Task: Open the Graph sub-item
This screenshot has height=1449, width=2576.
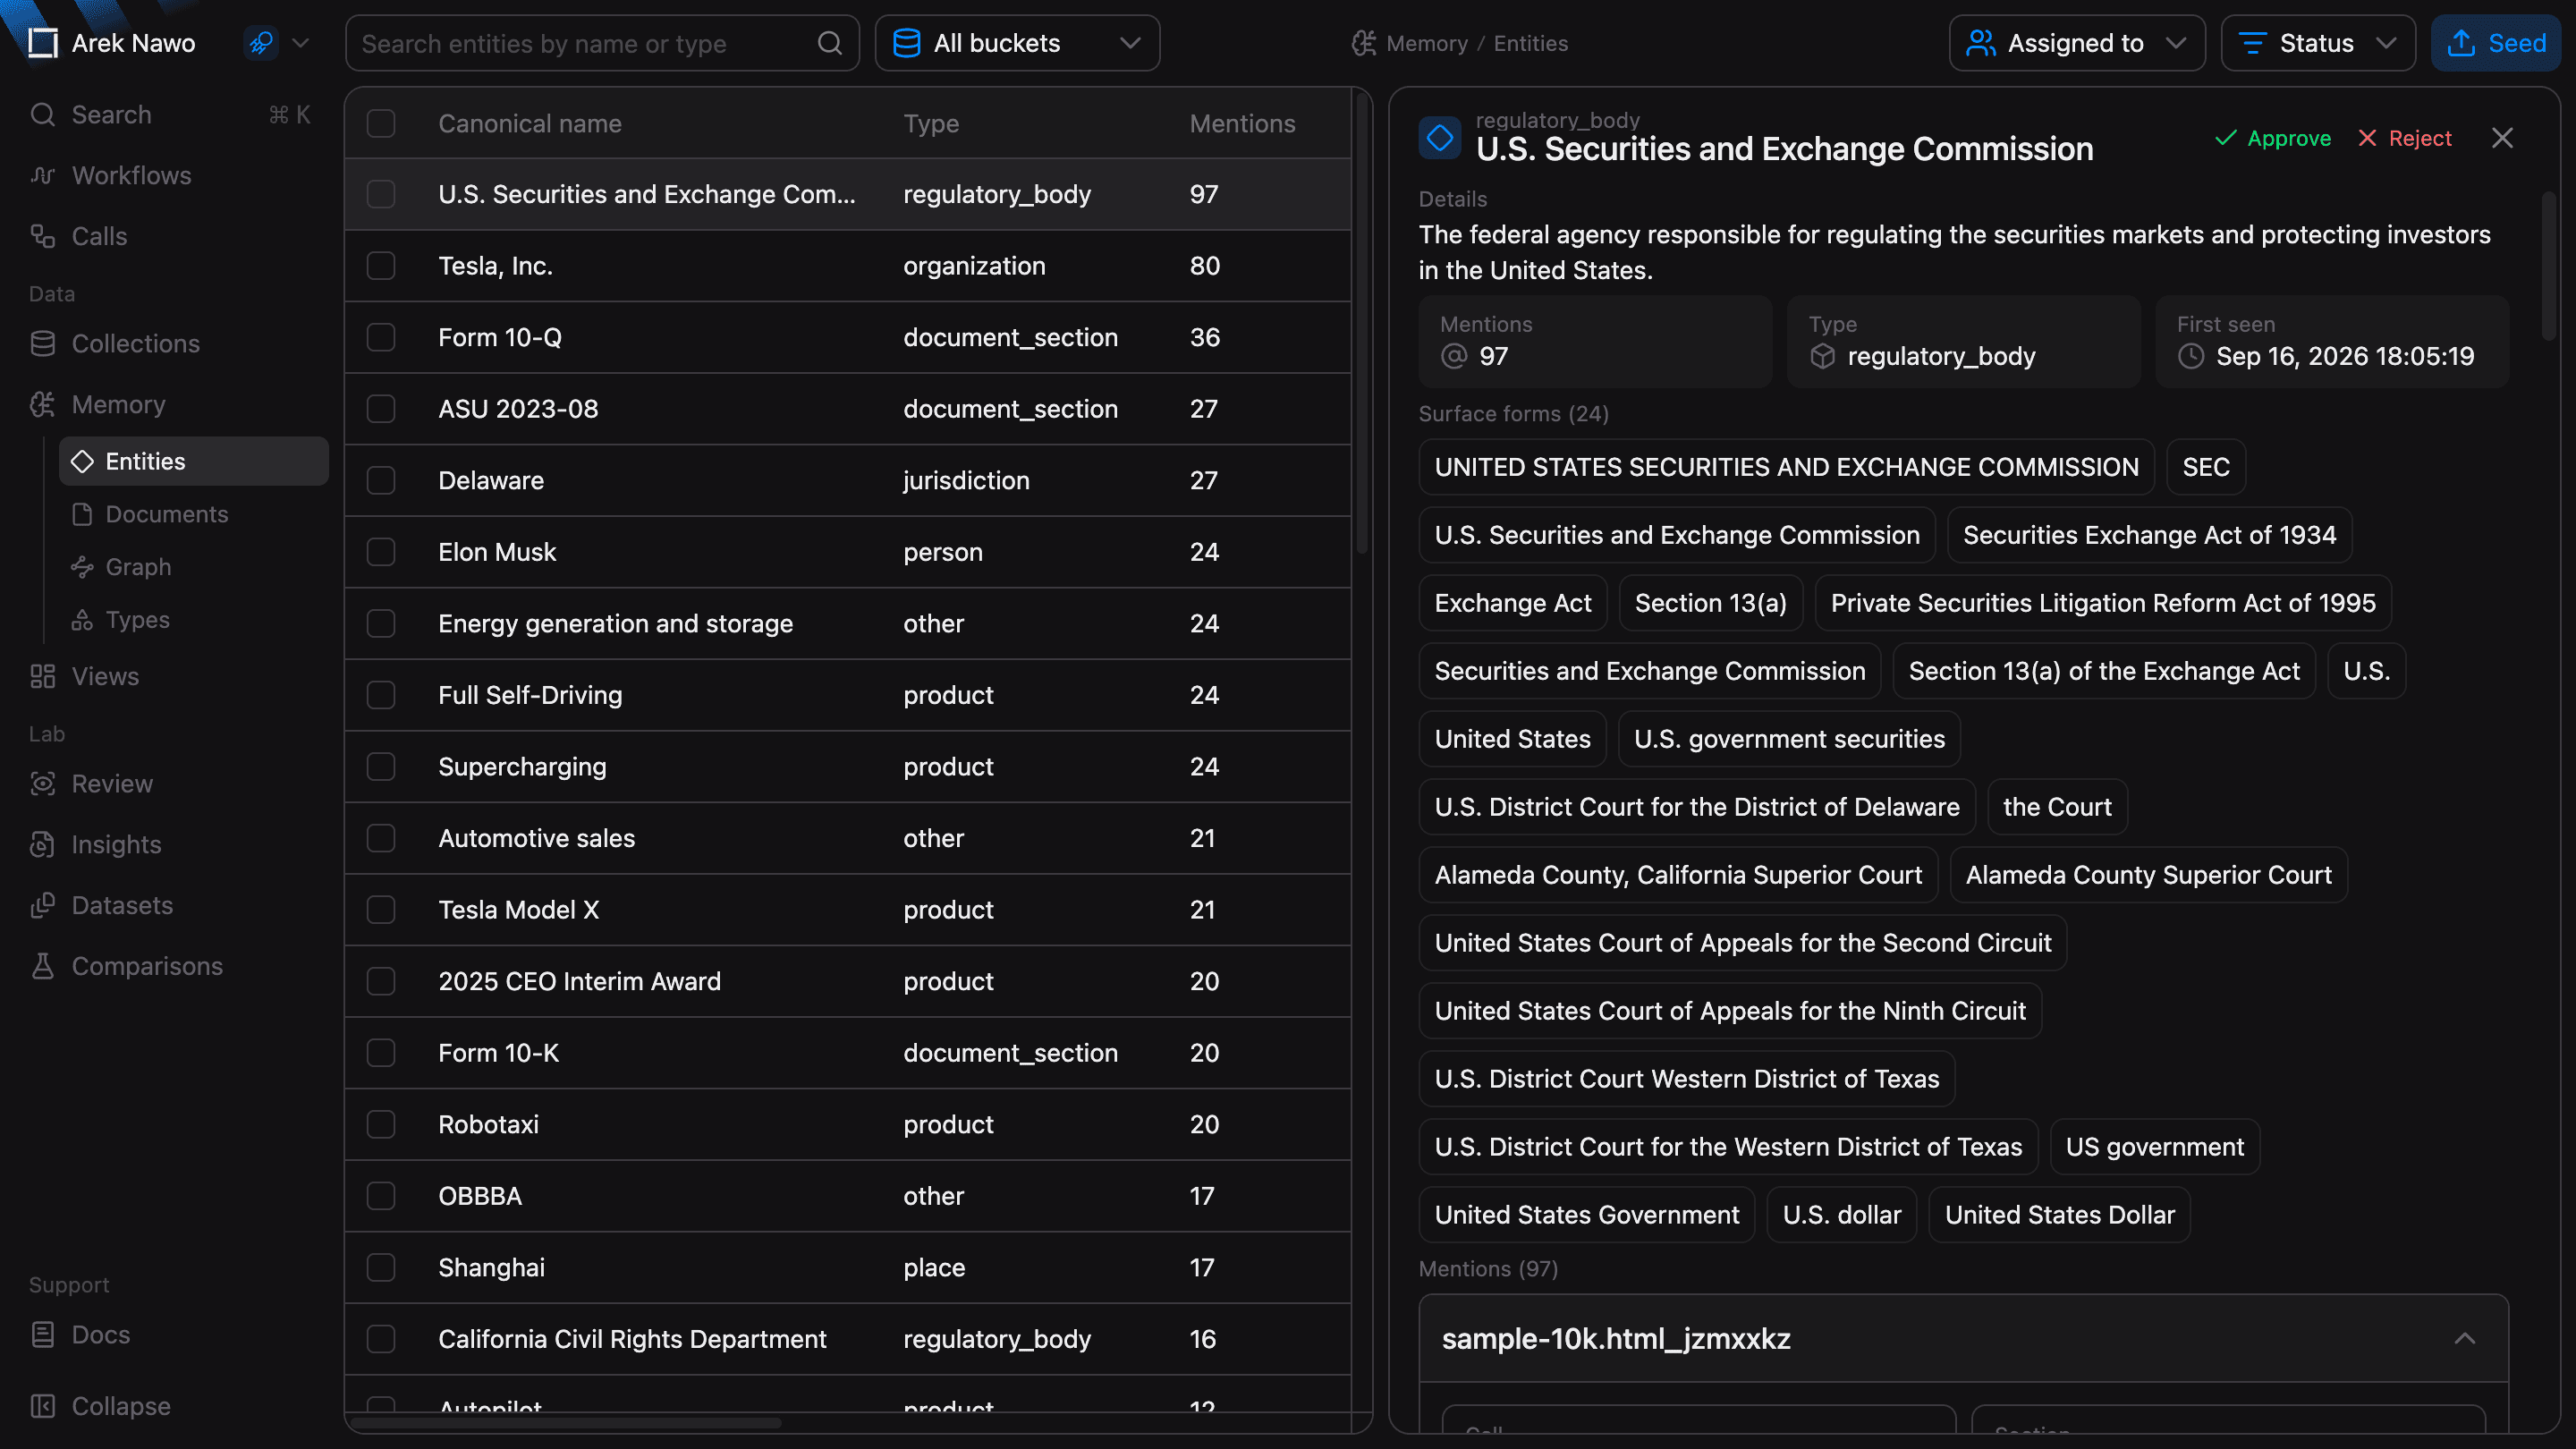Action: click(193, 567)
